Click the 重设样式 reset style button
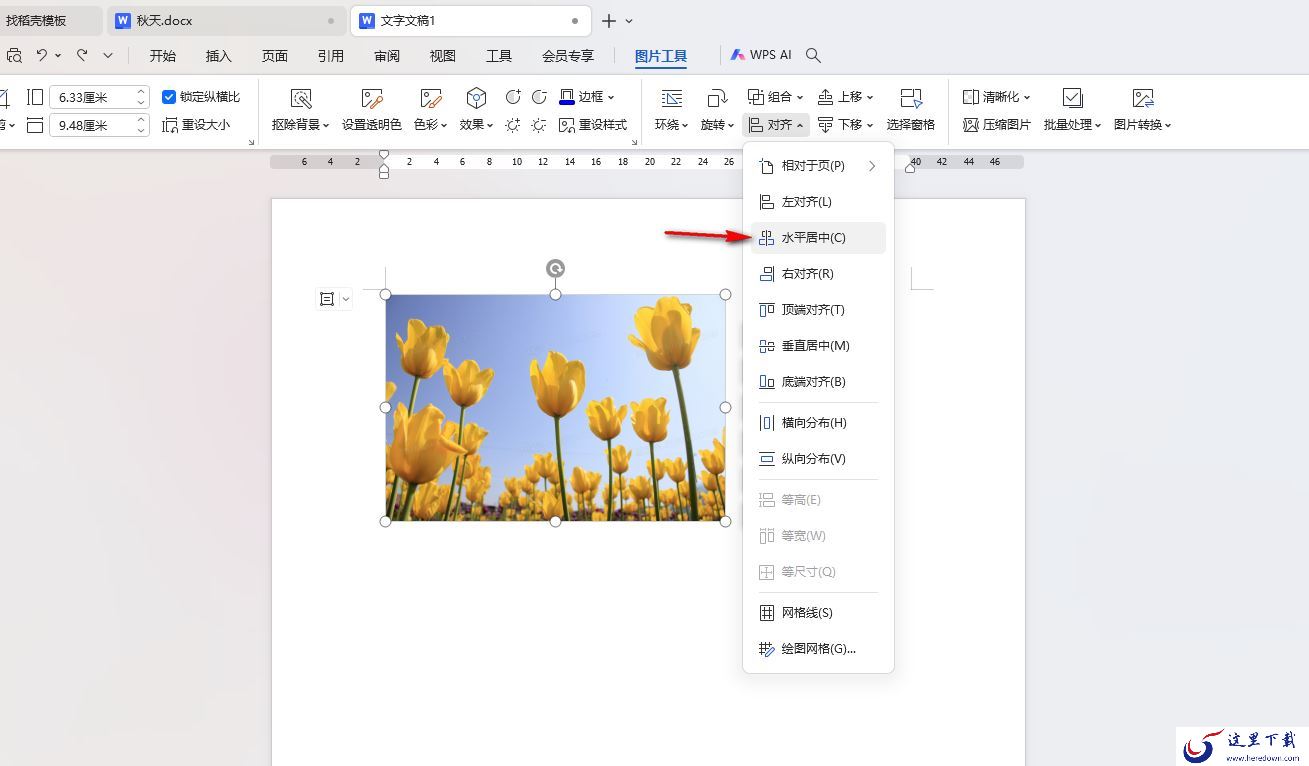Image resolution: width=1309 pixels, height=766 pixels. (594, 125)
